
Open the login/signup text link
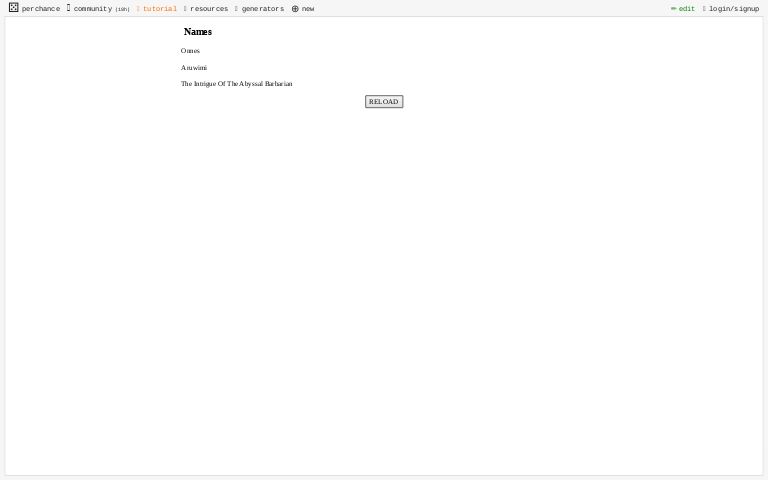click(x=734, y=9)
